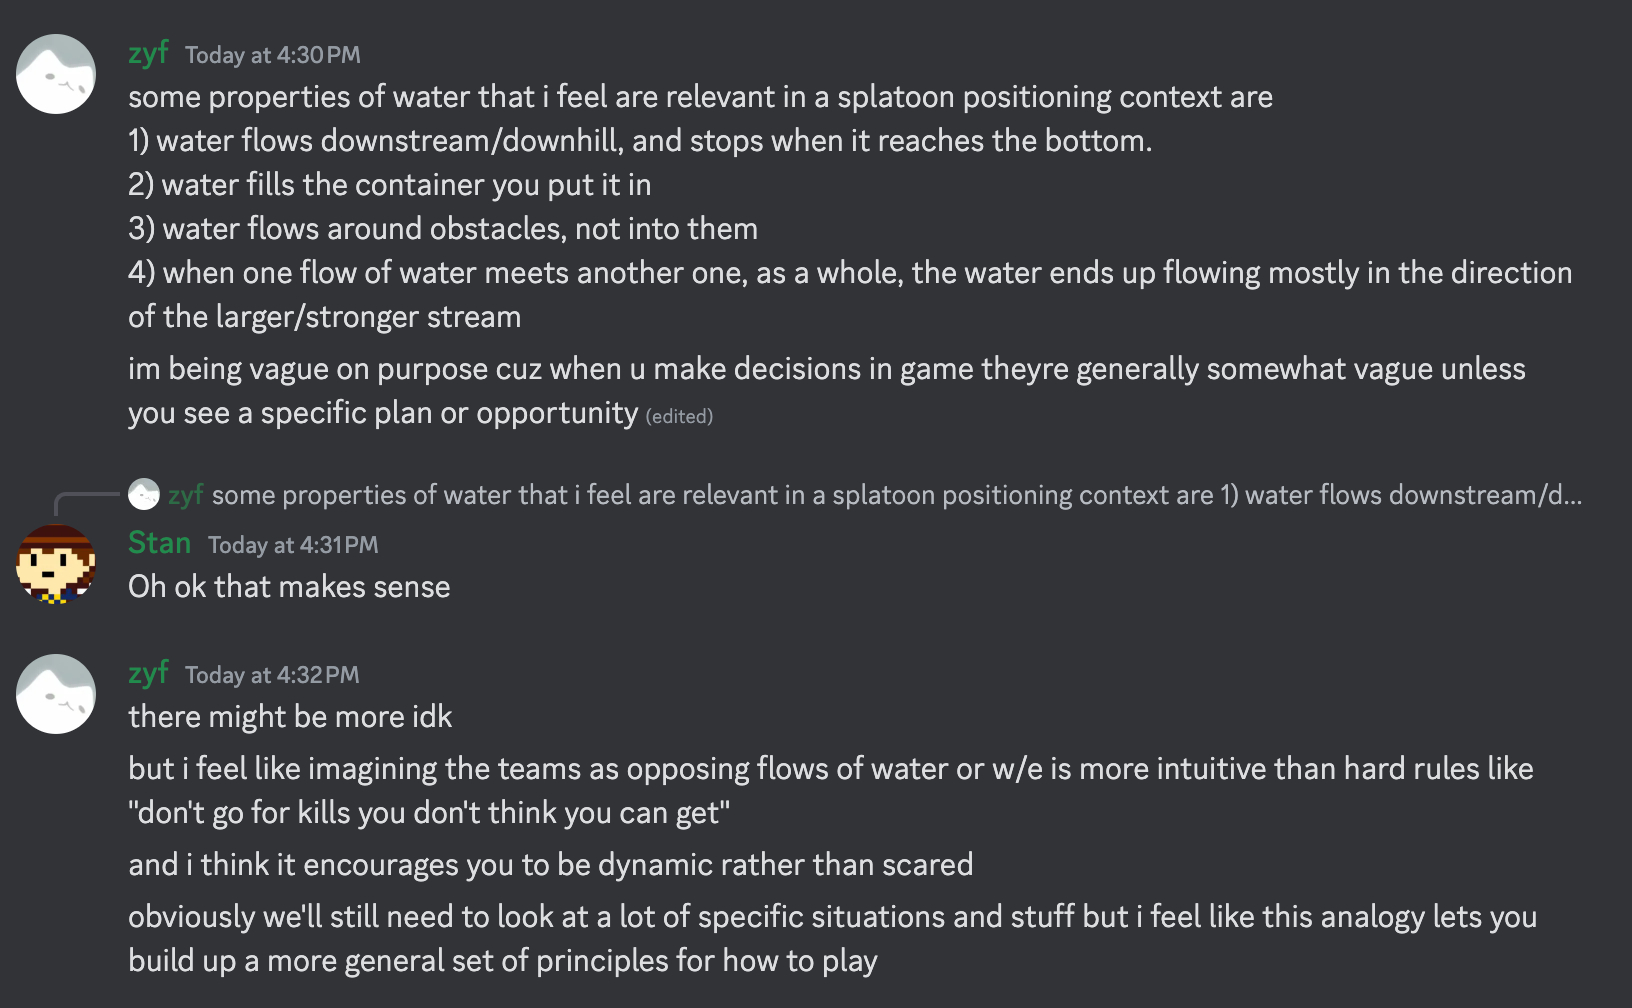1632x1008 pixels.
Task: Select the message starting "obviously we'll still need"
Action: point(832,917)
